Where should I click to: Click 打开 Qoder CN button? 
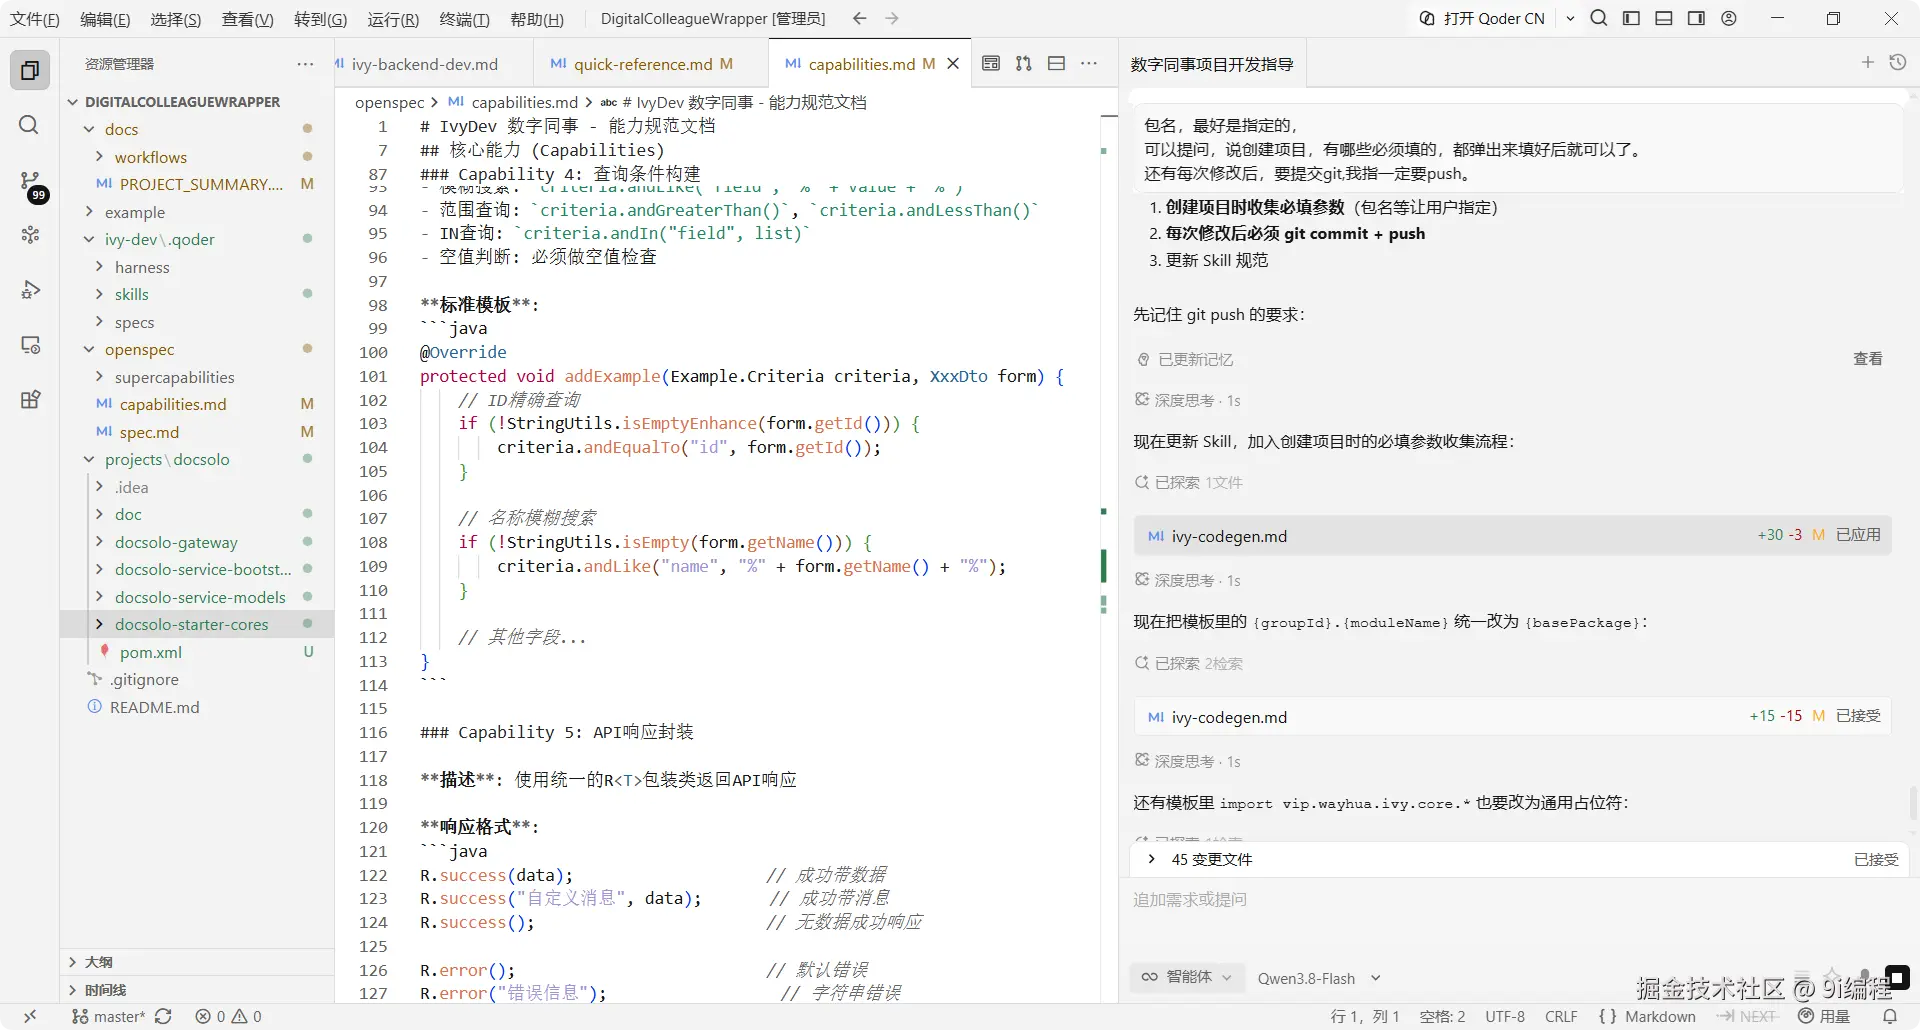[1483, 18]
